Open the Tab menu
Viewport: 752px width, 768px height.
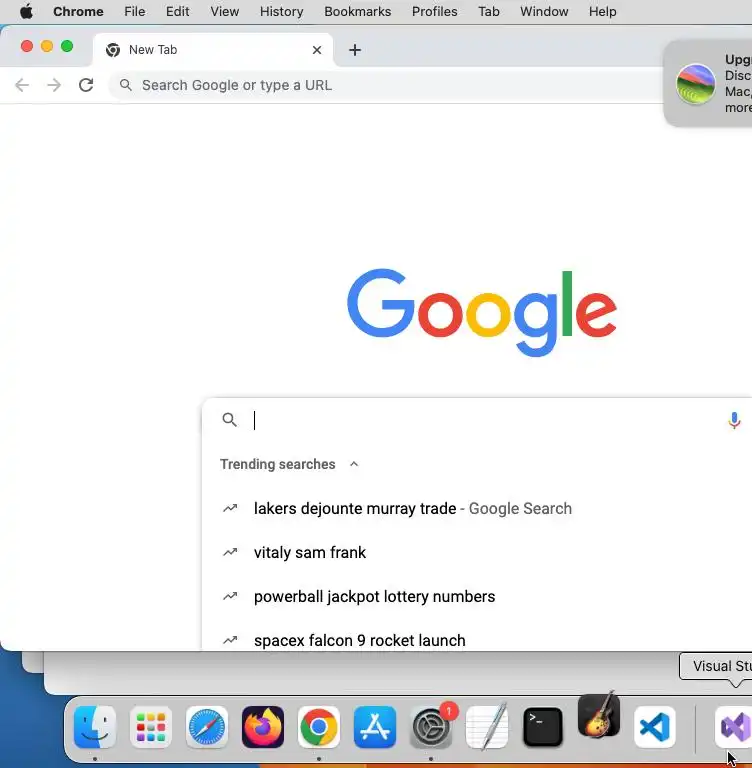tap(489, 11)
